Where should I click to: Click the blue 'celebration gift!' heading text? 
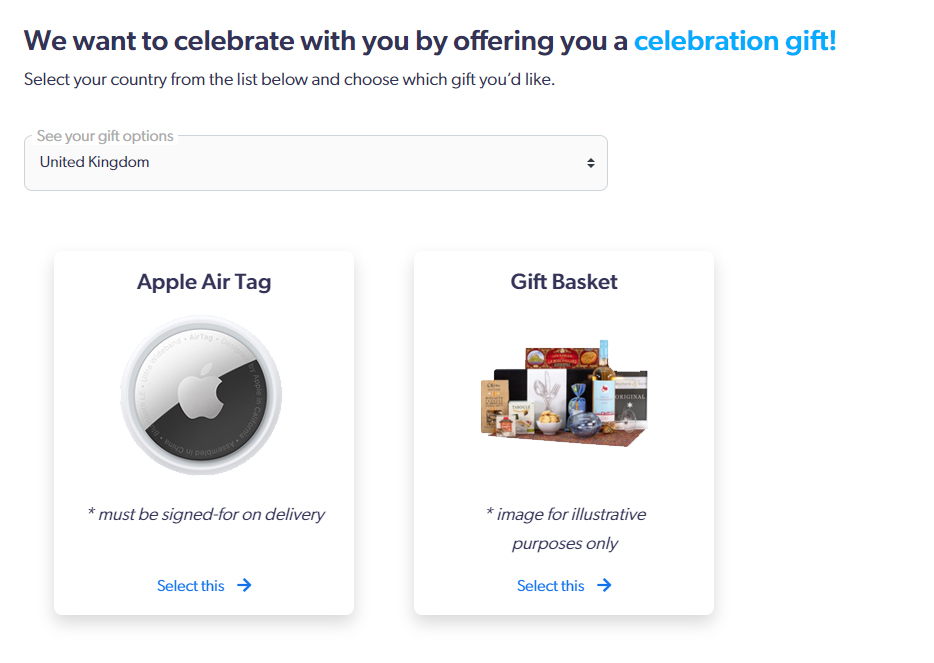click(x=735, y=41)
